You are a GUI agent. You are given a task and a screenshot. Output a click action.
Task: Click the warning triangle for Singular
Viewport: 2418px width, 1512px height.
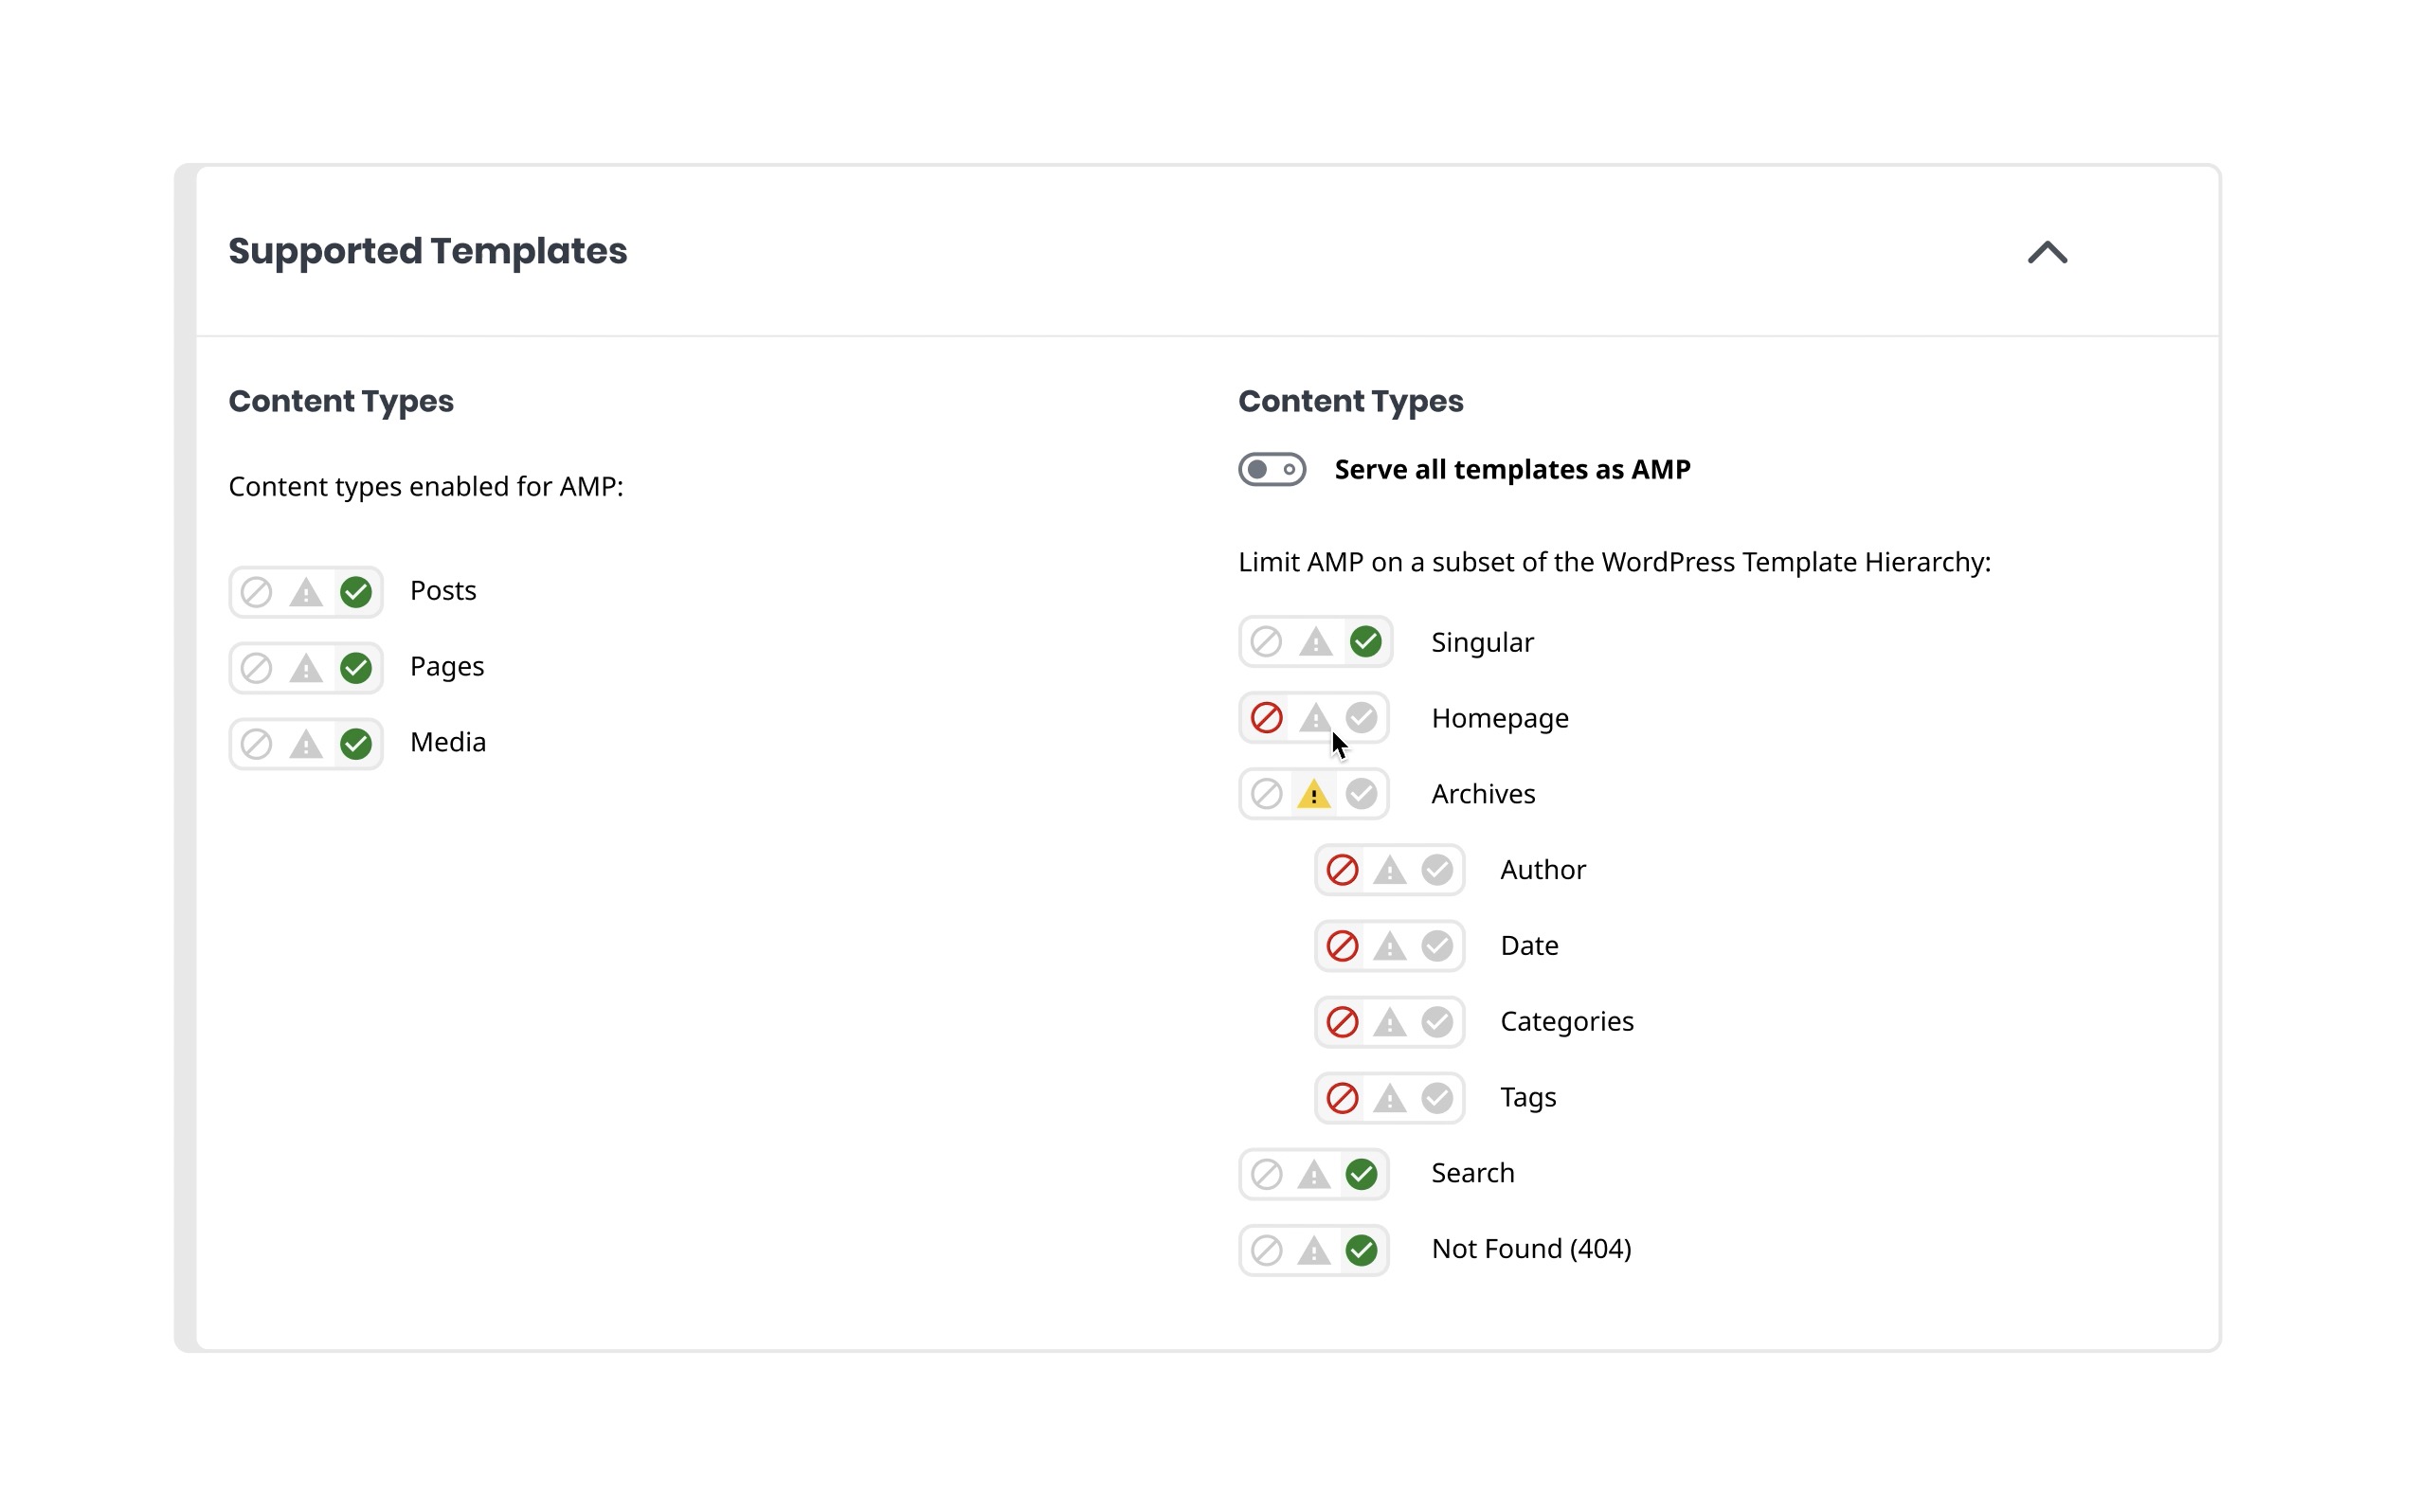coord(1315,642)
